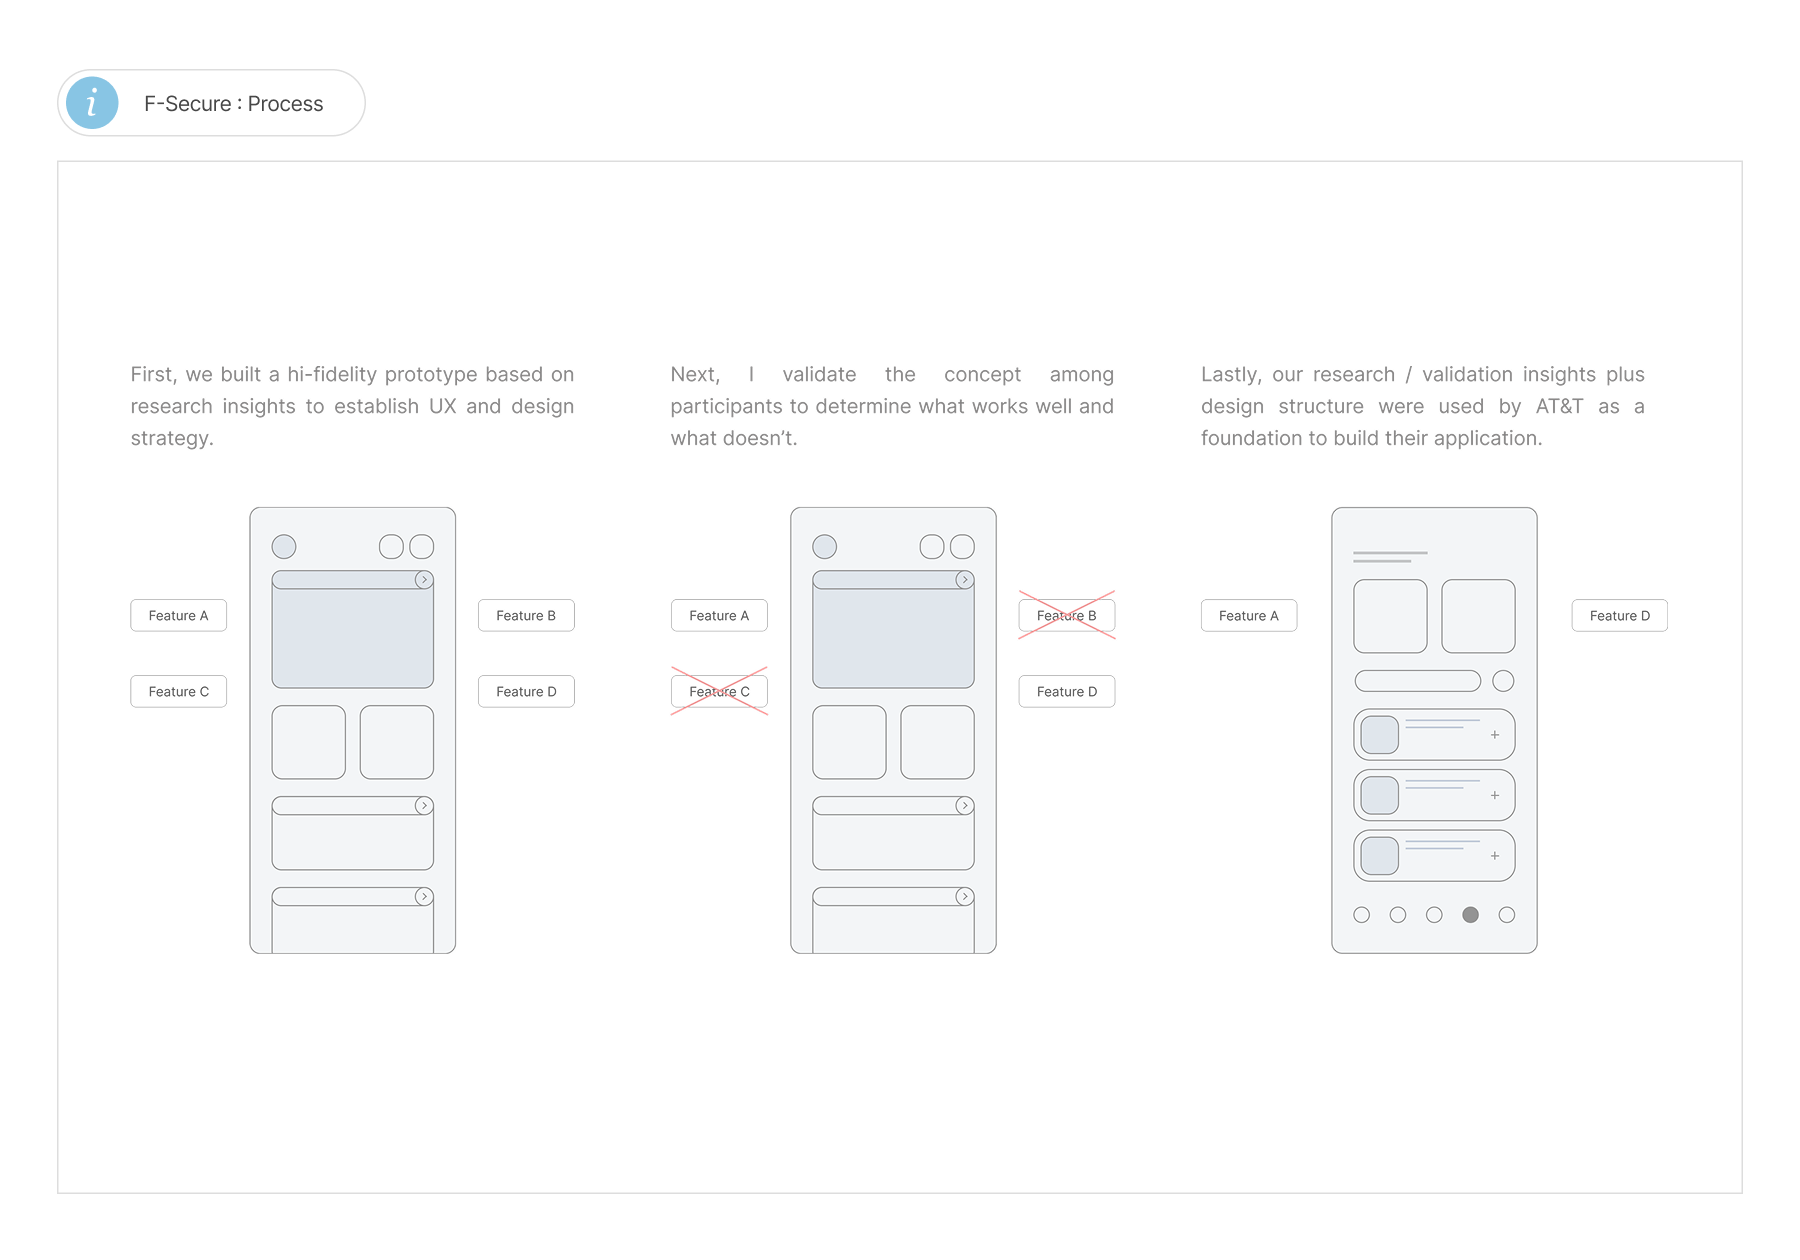Click the avatar circle in the second wireframe phone
The image size is (1800, 1260).
[825, 546]
